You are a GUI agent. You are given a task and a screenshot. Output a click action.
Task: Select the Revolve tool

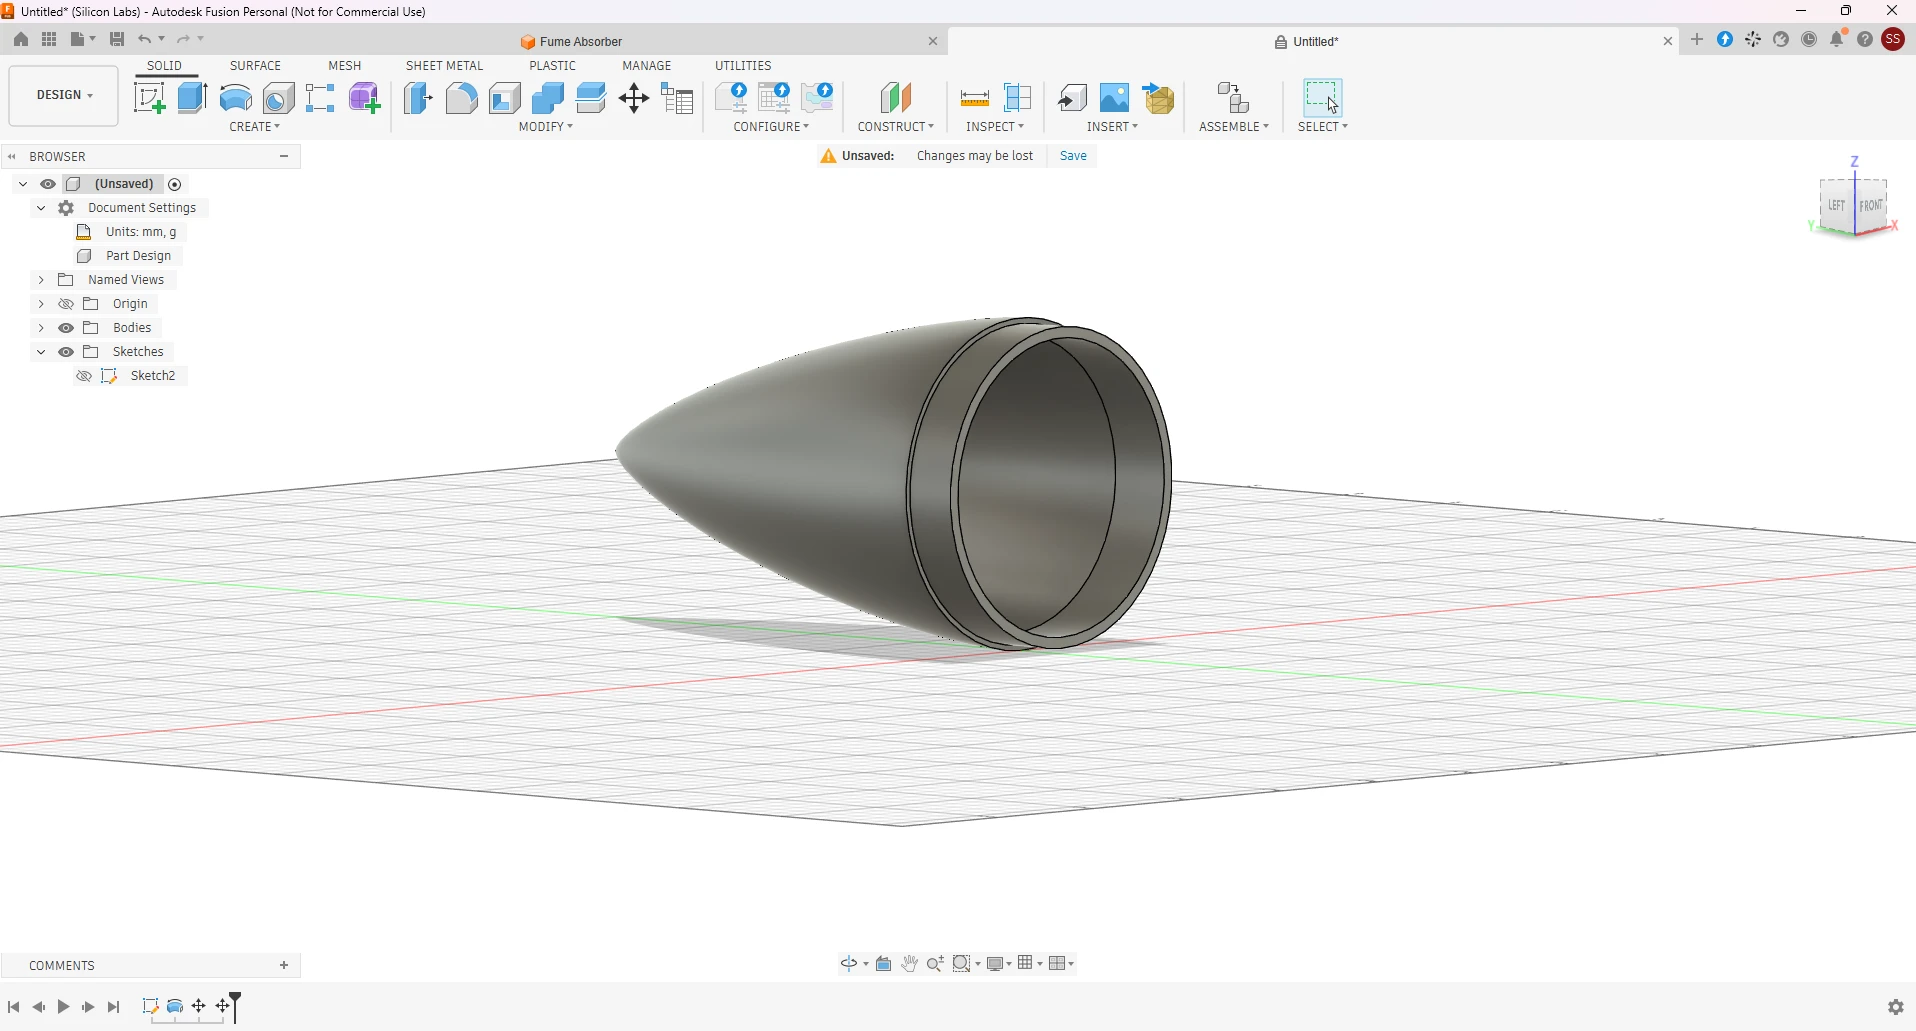point(236,98)
